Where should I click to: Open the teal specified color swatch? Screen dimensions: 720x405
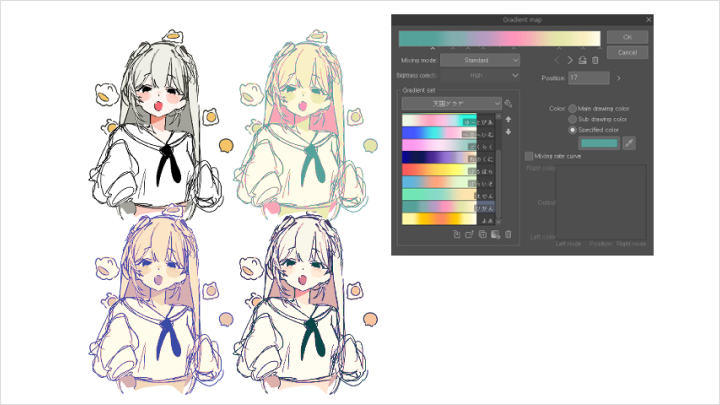coord(599,143)
